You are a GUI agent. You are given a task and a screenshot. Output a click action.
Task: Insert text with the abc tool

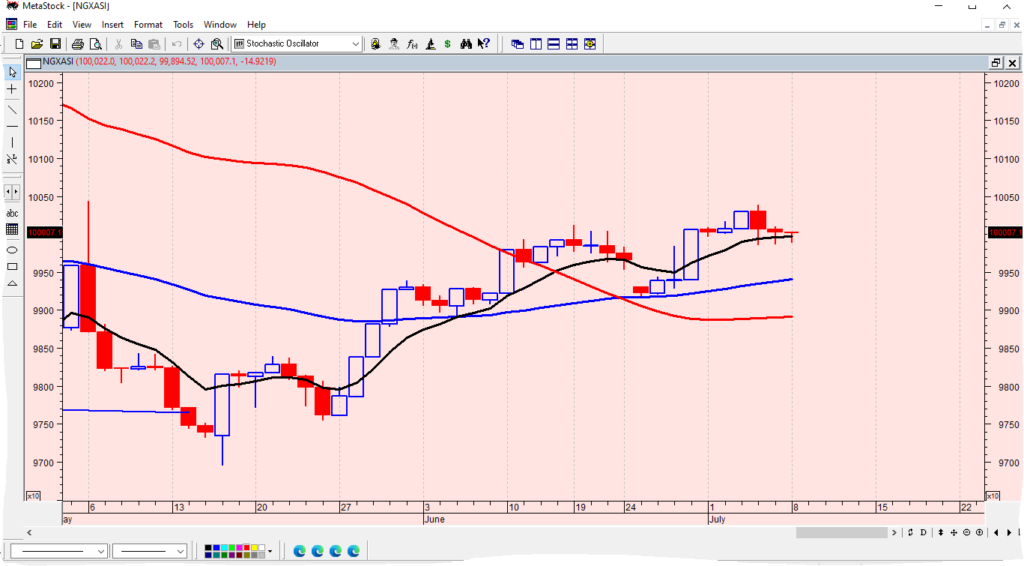tap(12, 213)
